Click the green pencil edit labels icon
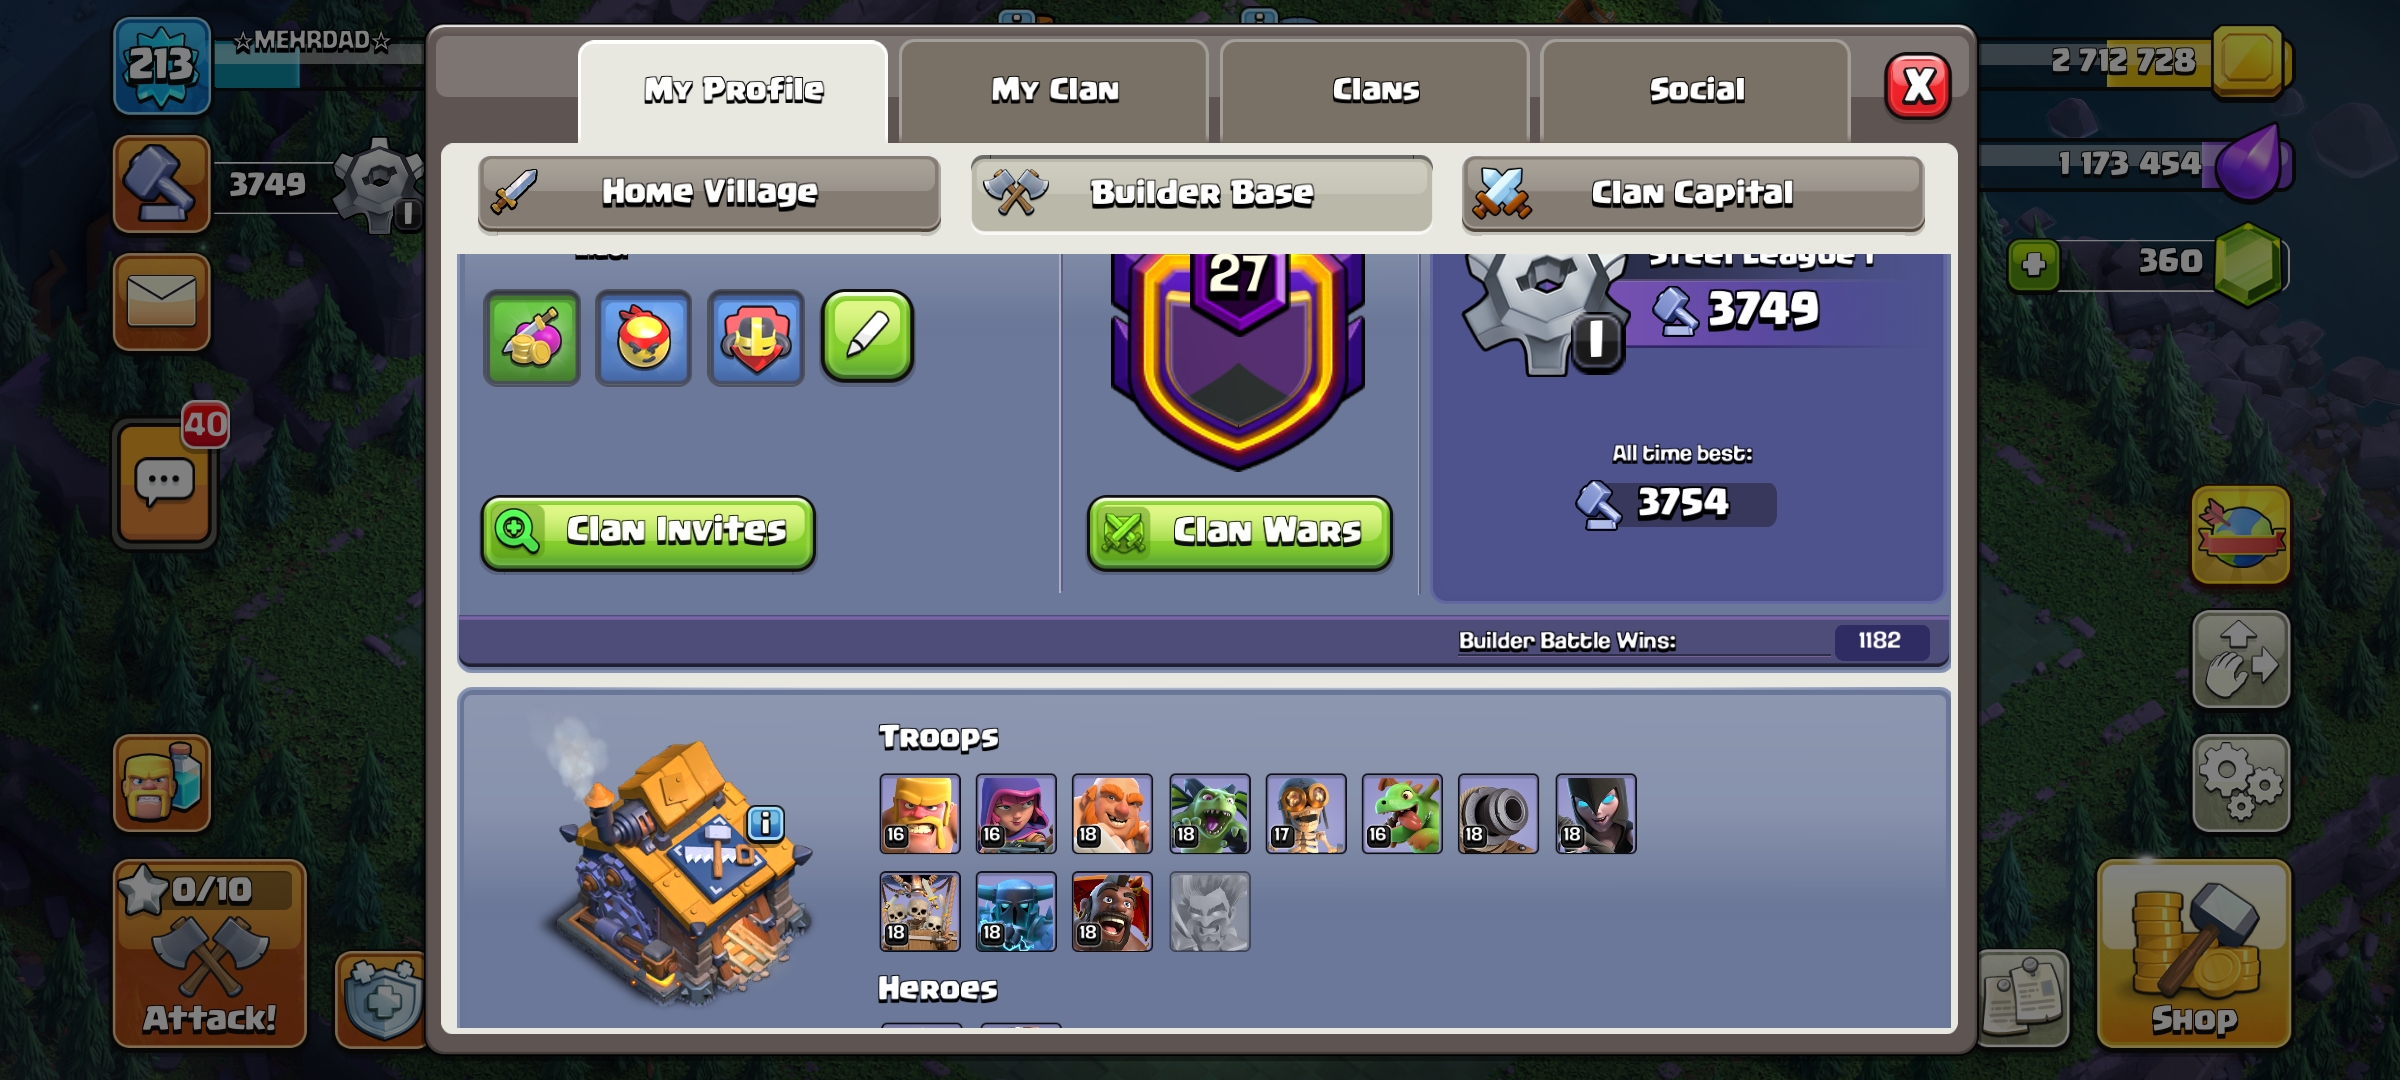The height and width of the screenshot is (1080, 2400). [867, 337]
